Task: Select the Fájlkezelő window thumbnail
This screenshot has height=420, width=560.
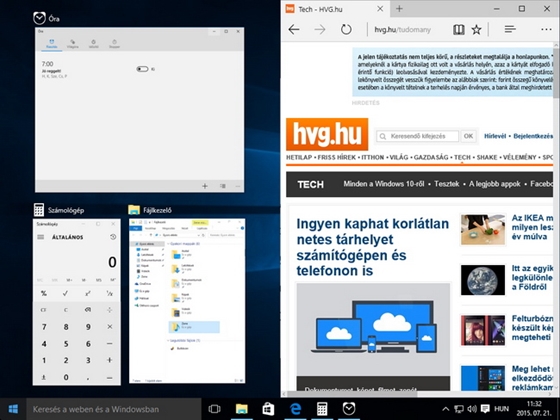Action: [x=187, y=301]
